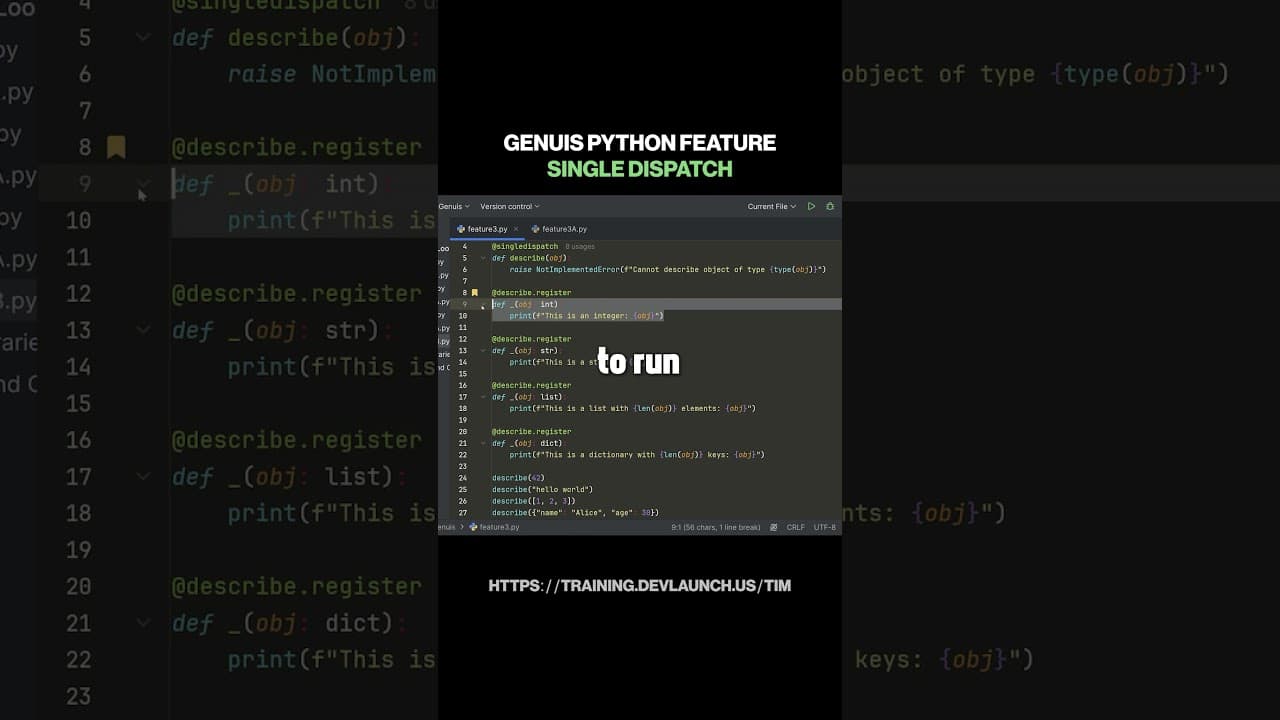Run the current file using the play icon

coord(811,206)
